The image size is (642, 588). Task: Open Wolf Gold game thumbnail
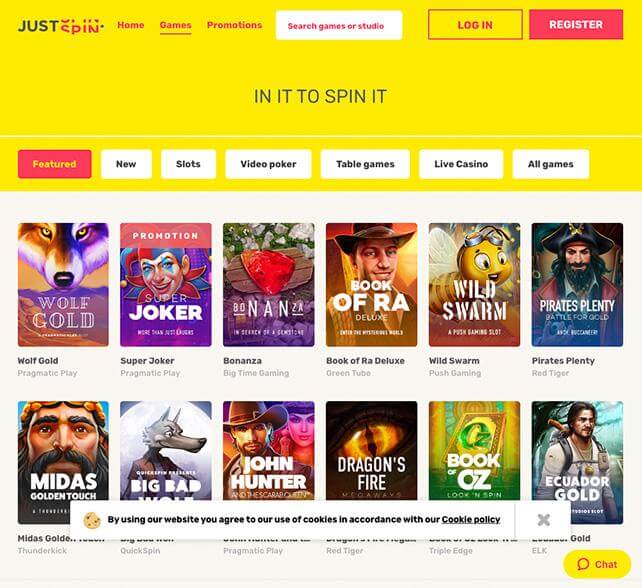[63, 285]
